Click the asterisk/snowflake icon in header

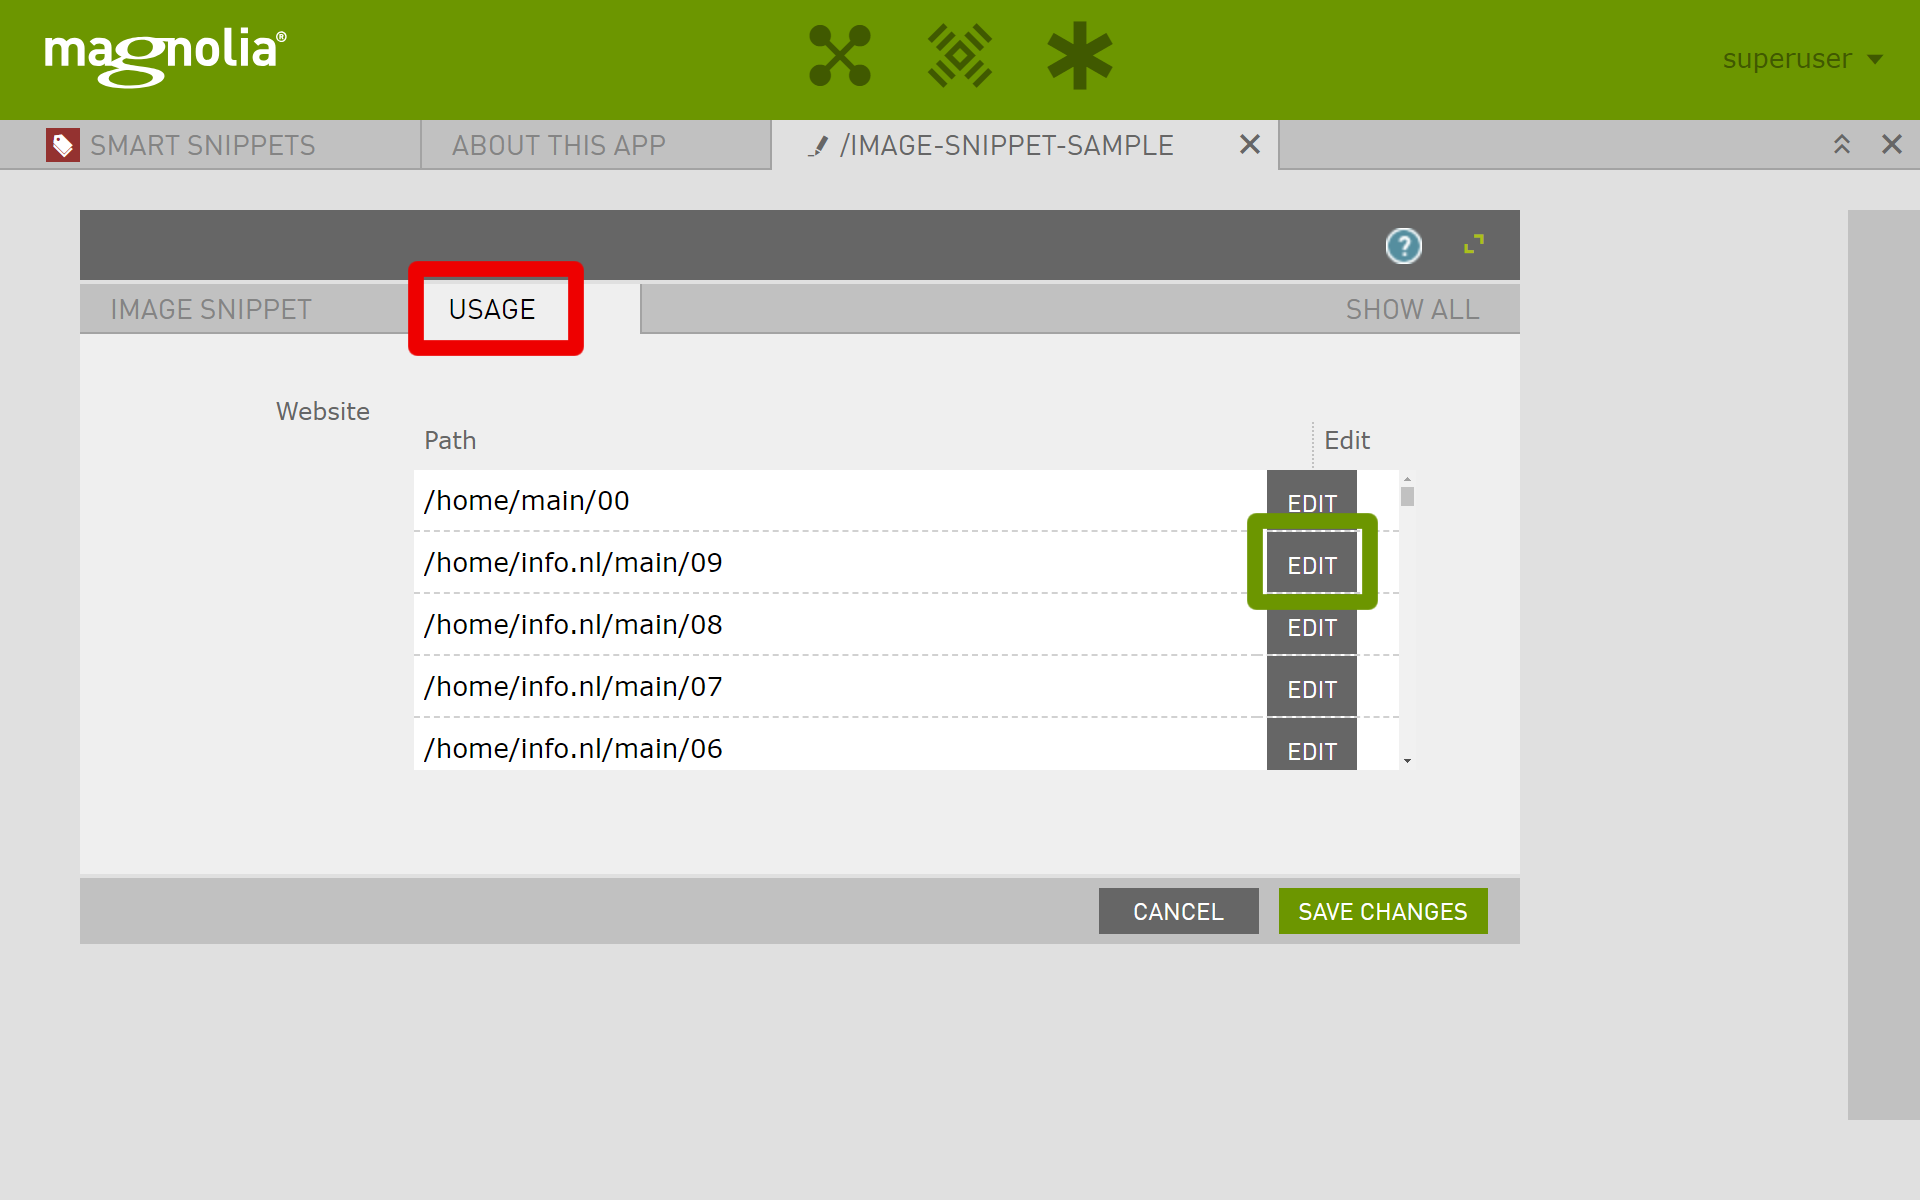1080,58
